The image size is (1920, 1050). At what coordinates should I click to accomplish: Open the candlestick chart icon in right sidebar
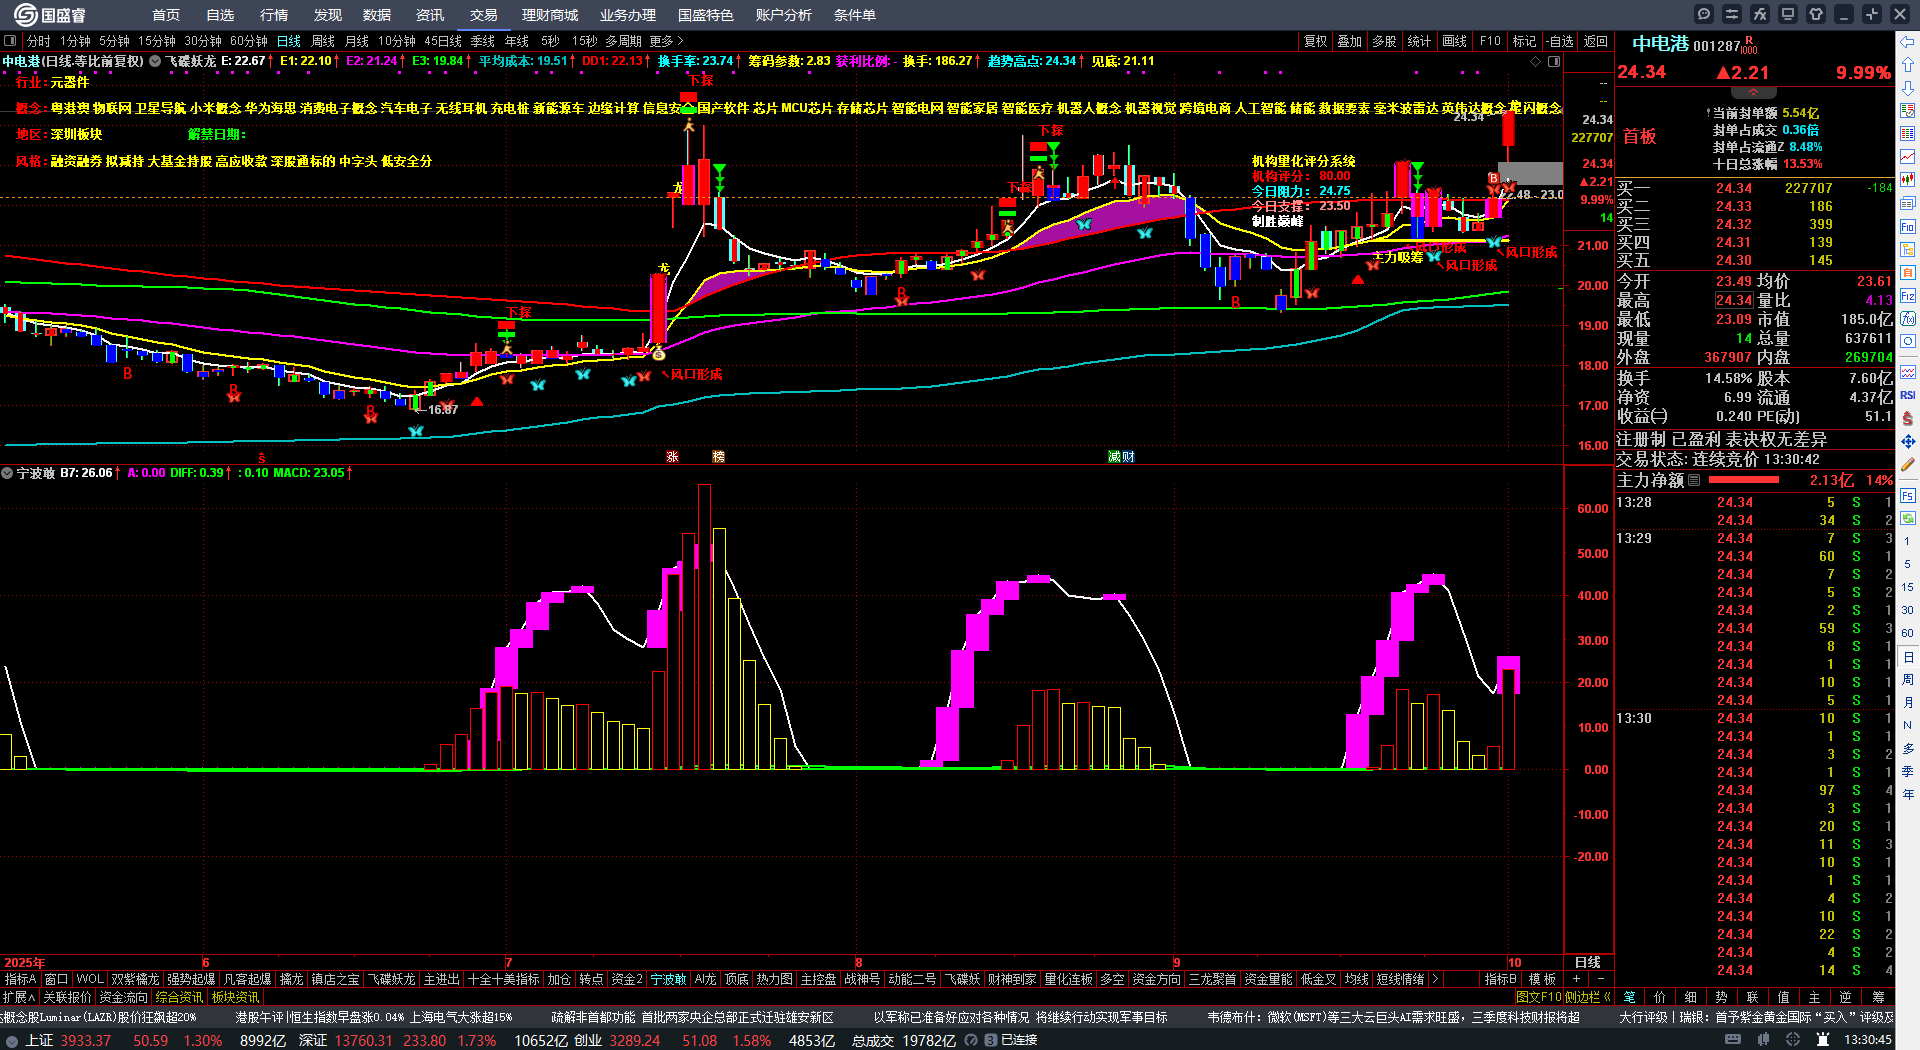point(1908,180)
